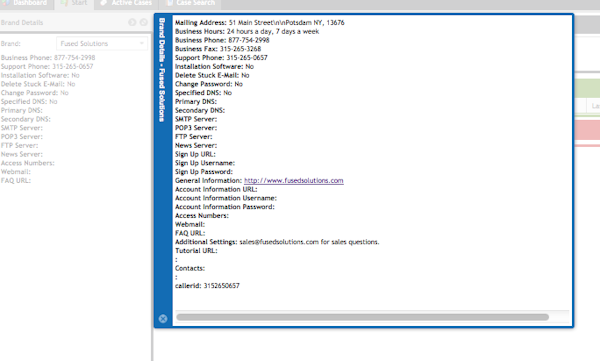The width and height of the screenshot is (600, 361).
Task: Select the Business Hours line
Action: (247, 31)
